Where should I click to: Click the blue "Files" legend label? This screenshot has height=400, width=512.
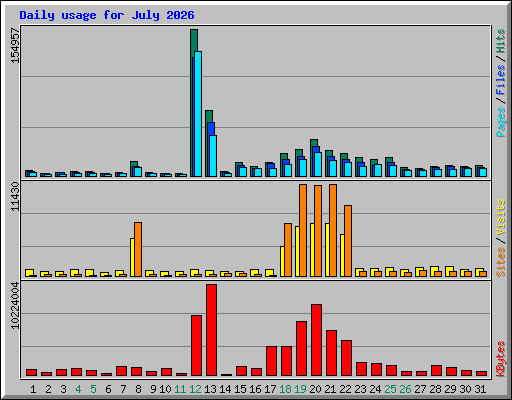(x=501, y=80)
